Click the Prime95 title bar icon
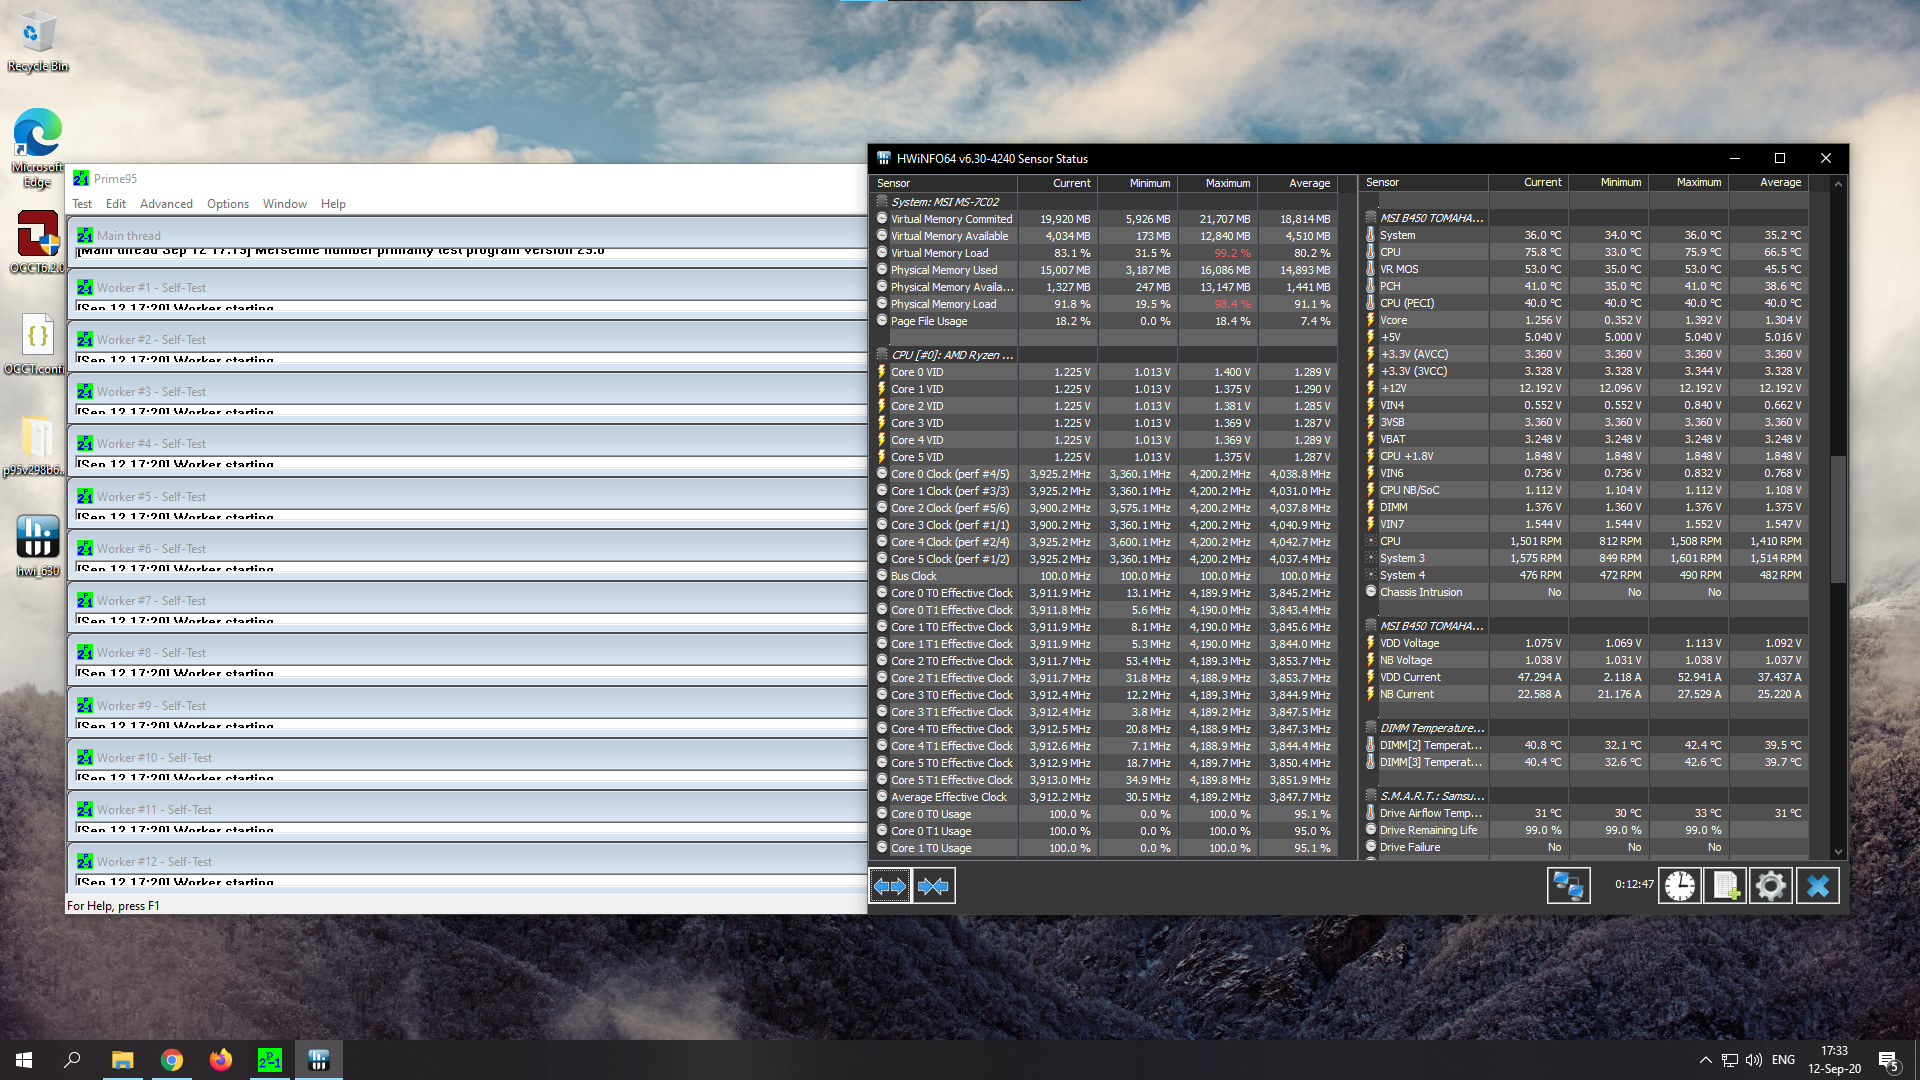The width and height of the screenshot is (1920, 1080). [x=81, y=178]
